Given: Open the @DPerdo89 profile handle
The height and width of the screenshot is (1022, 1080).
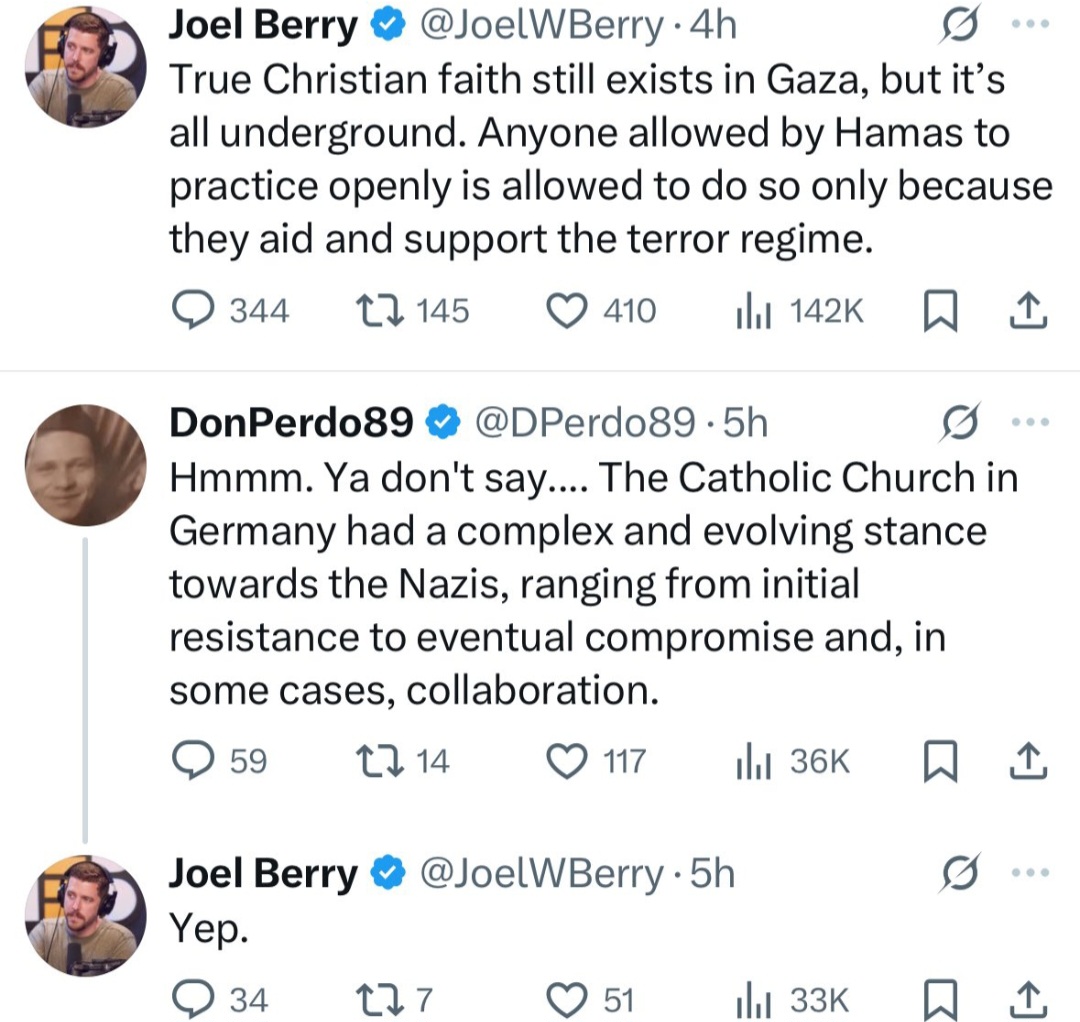Looking at the screenshot, I should pos(585,421).
